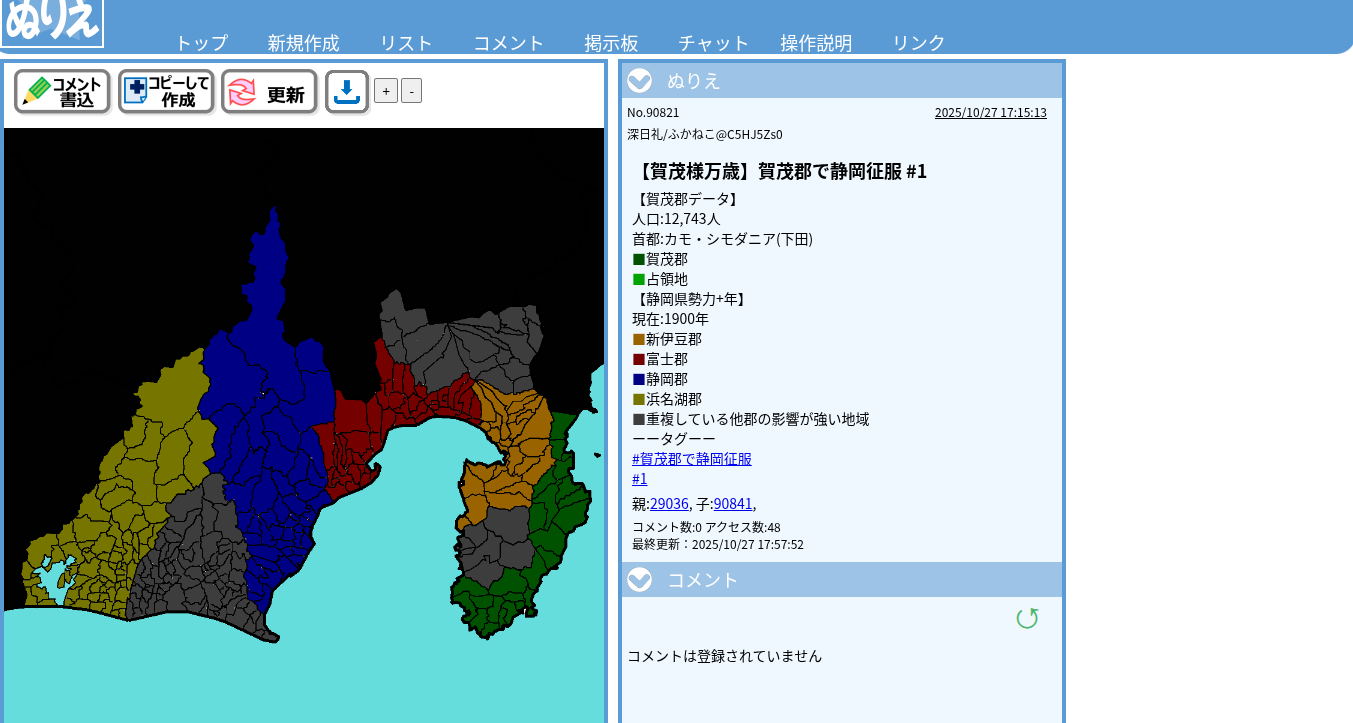Click the post timestamp 2025/10/27 17:15:13

[990, 112]
